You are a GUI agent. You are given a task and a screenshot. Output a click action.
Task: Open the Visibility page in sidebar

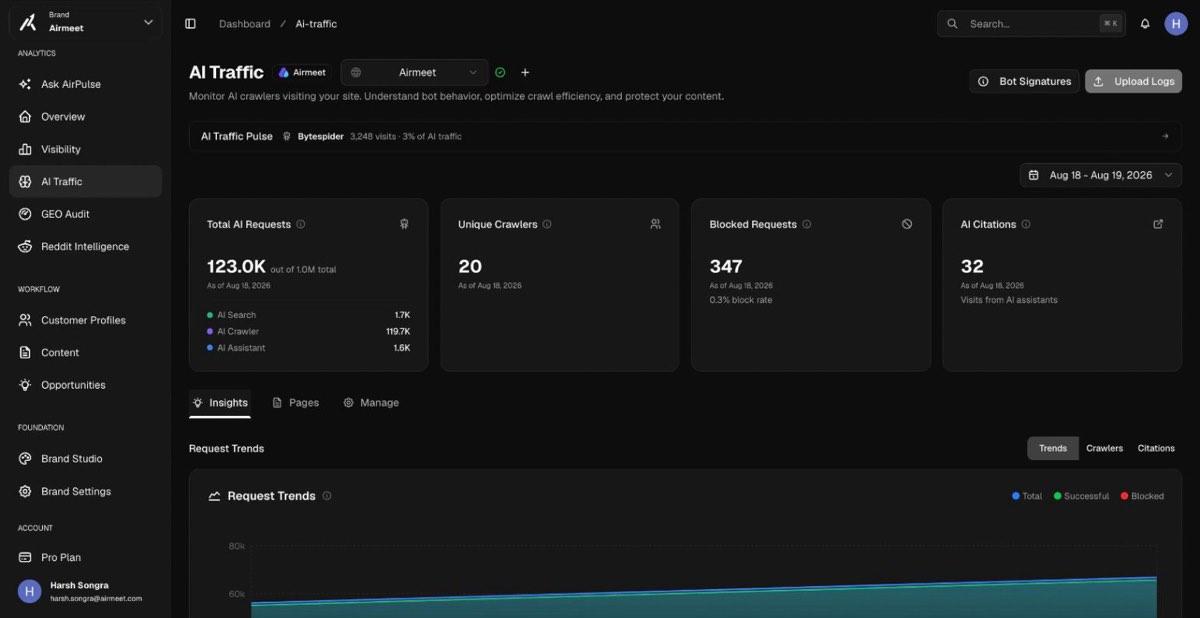85,149
